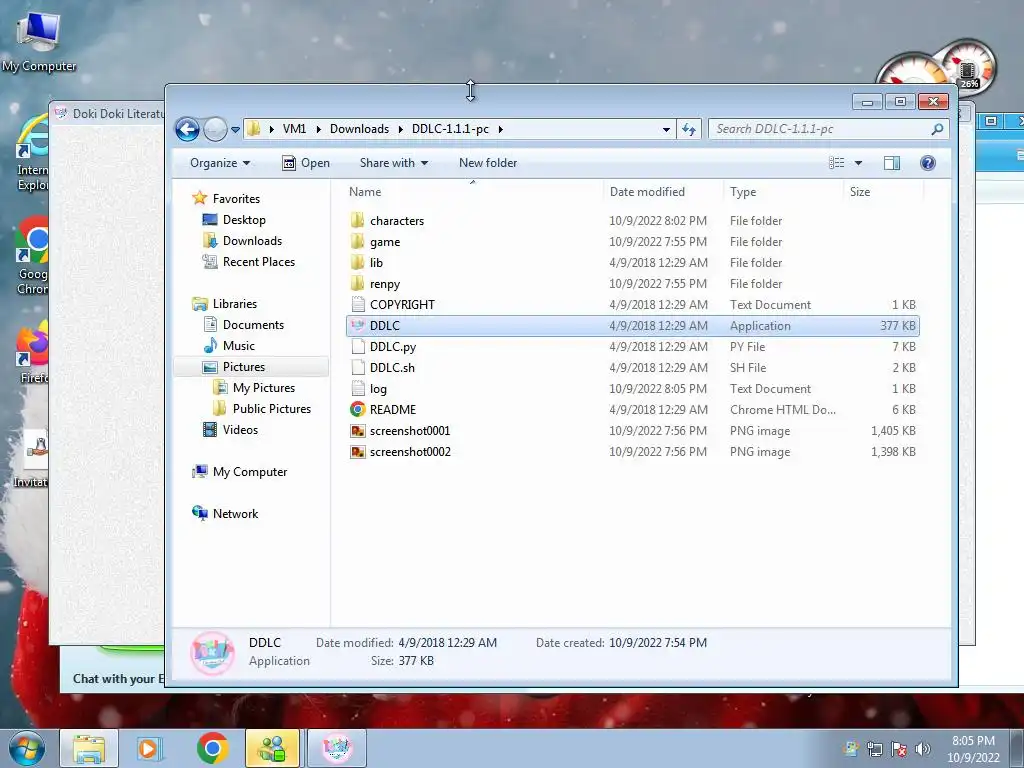Sort by Name column
This screenshot has height=768, width=1024.
[x=472, y=192]
